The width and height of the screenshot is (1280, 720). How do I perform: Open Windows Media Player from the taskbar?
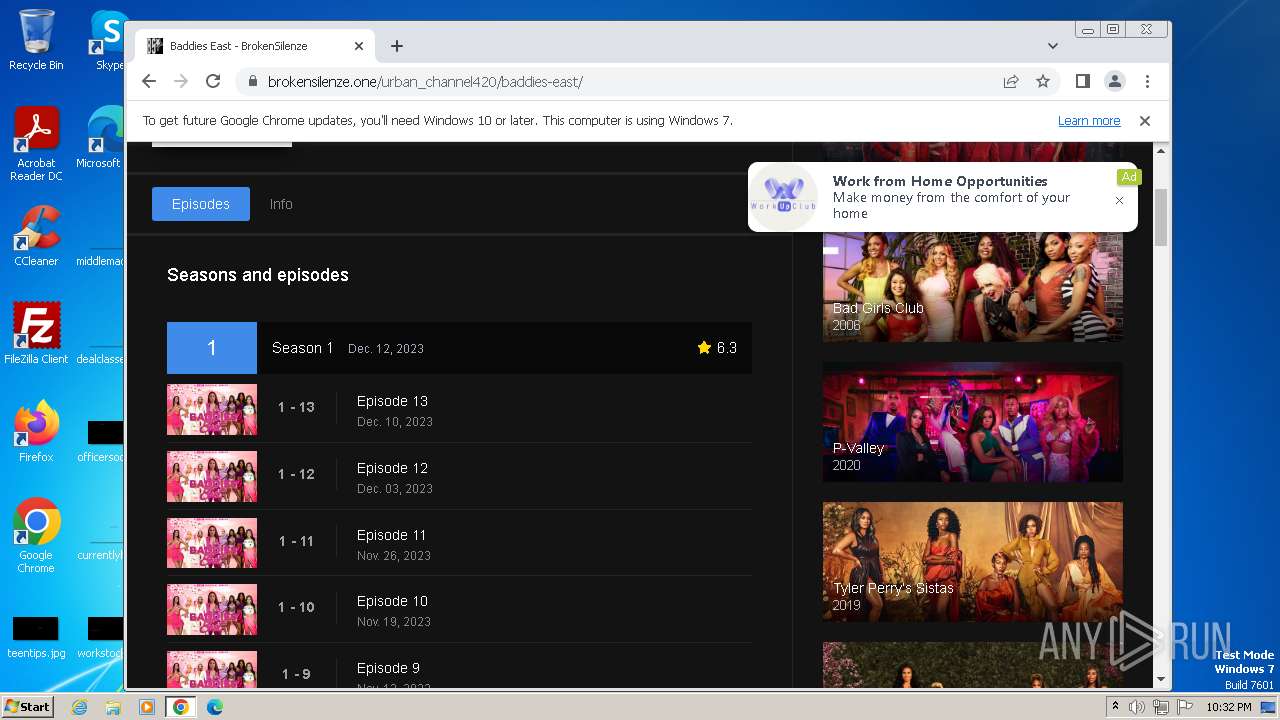147,707
